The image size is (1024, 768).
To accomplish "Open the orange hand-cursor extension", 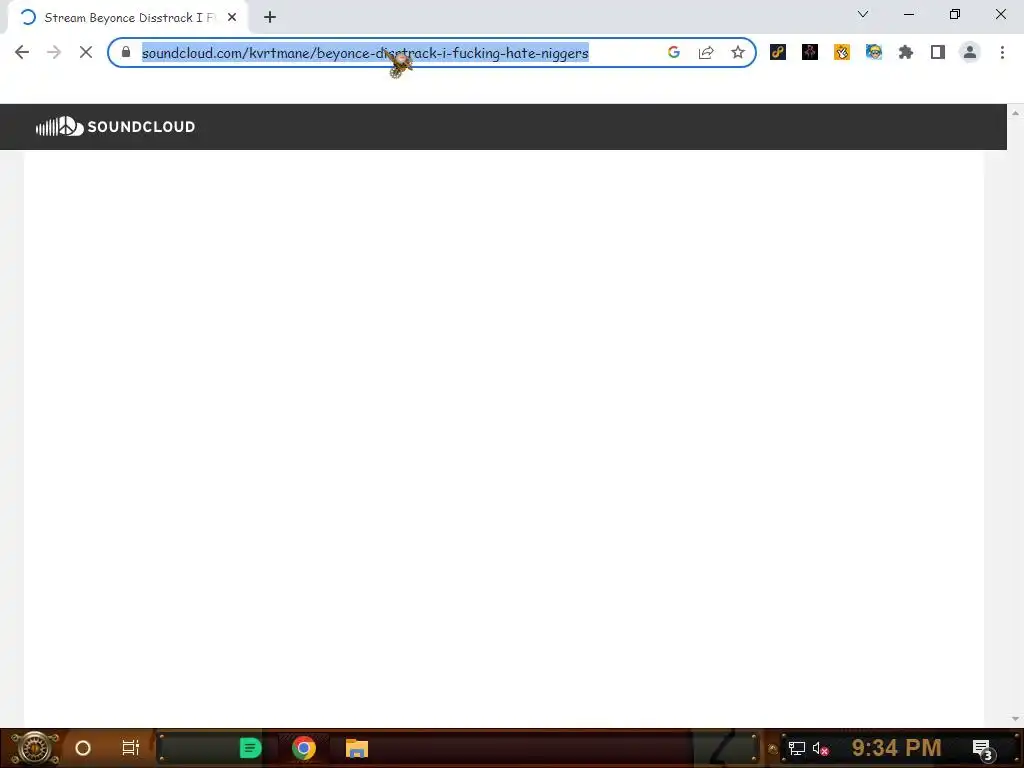I will 842,52.
